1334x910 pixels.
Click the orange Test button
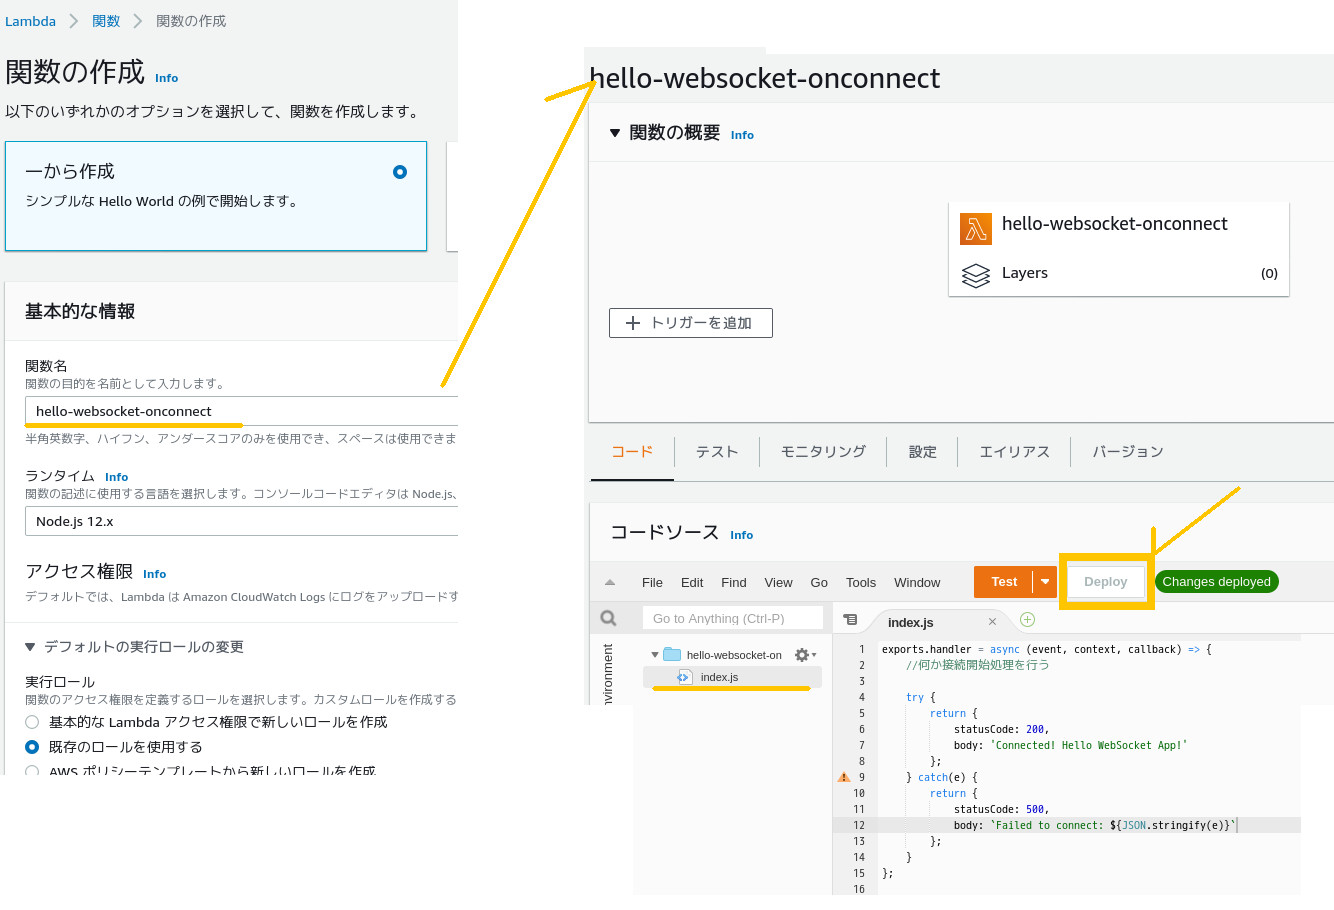click(1004, 582)
